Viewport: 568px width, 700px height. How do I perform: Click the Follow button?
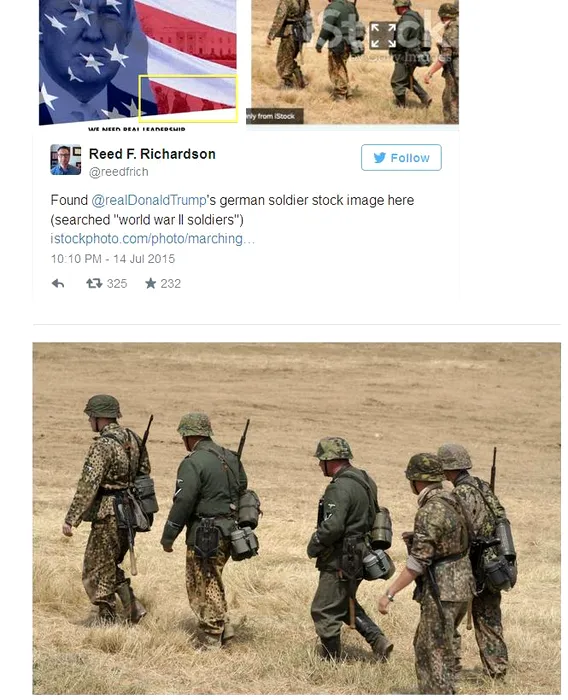coord(401,157)
